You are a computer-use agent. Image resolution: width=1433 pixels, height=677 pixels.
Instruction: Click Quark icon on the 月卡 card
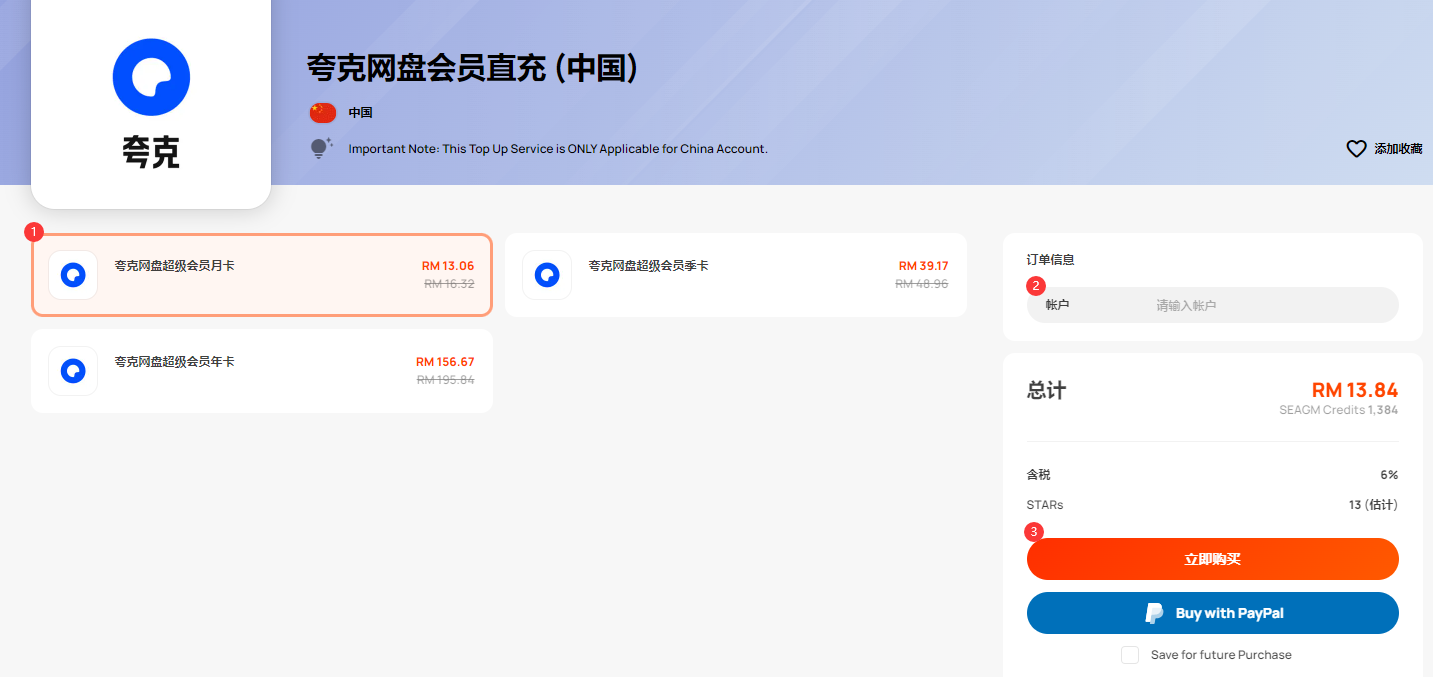[x=73, y=275]
